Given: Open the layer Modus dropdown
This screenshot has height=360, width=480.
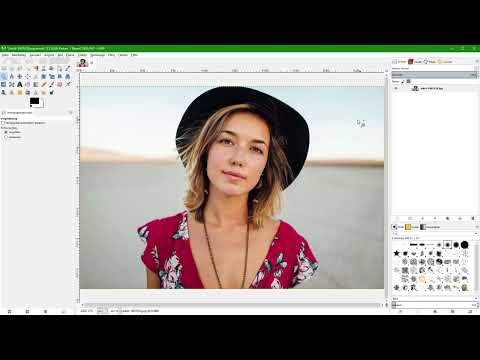Looking at the screenshot, I should point(434,68).
